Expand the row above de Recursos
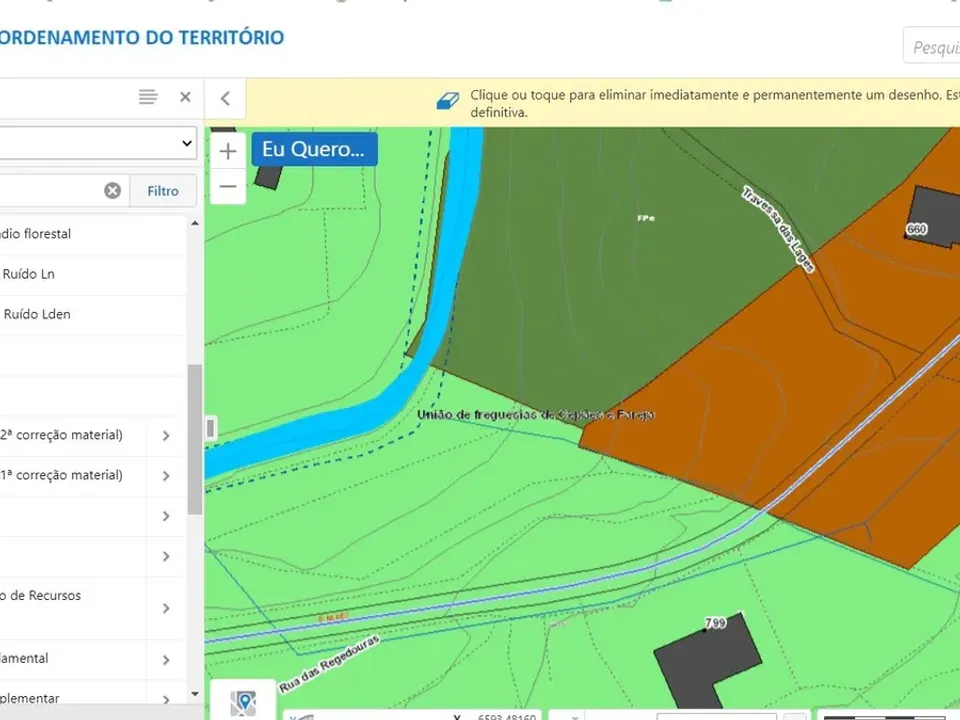The width and height of the screenshot is (960, 720). [166, 556]
